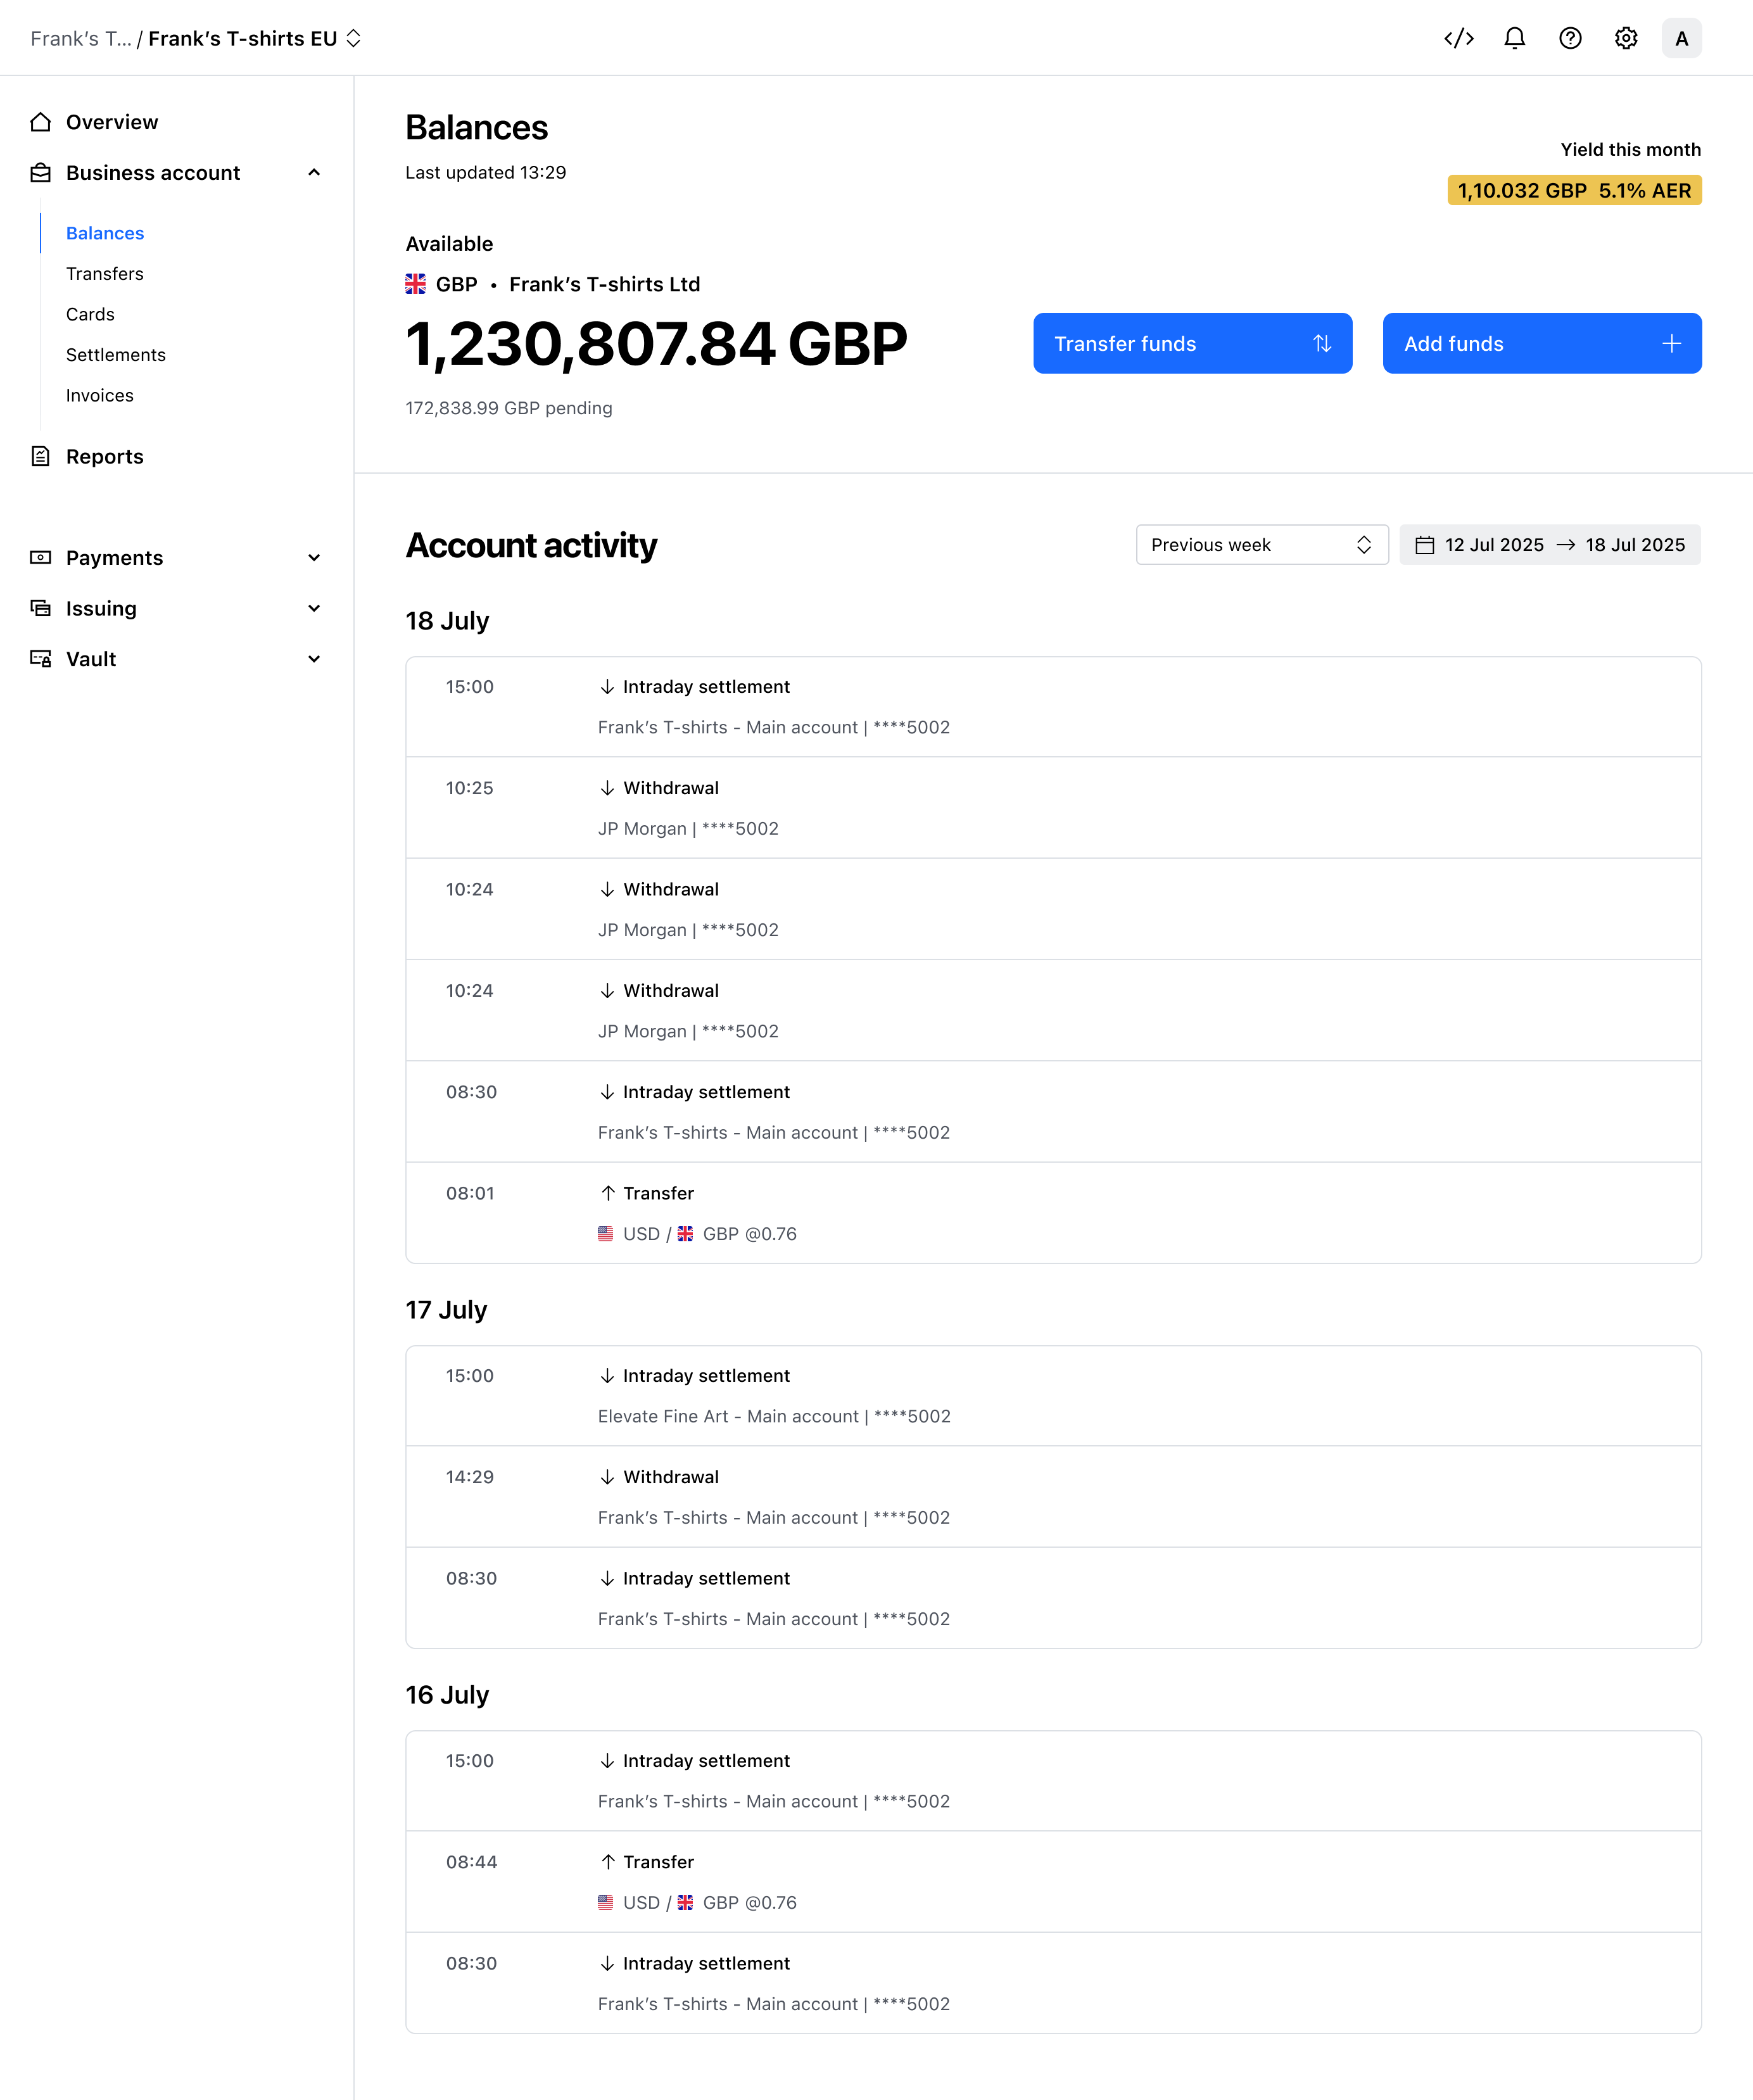1753x2100 pixels.
Task: Click the Frank's T… breadcrumb
Action: coord(81,38)
